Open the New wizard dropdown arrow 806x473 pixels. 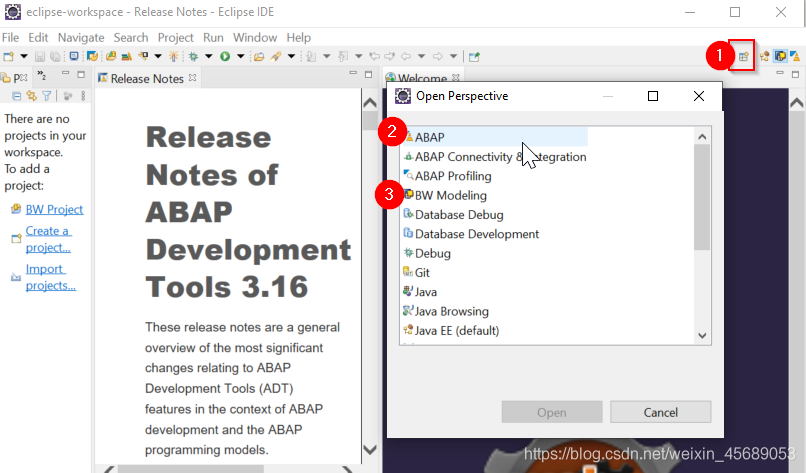click(24, 57)
